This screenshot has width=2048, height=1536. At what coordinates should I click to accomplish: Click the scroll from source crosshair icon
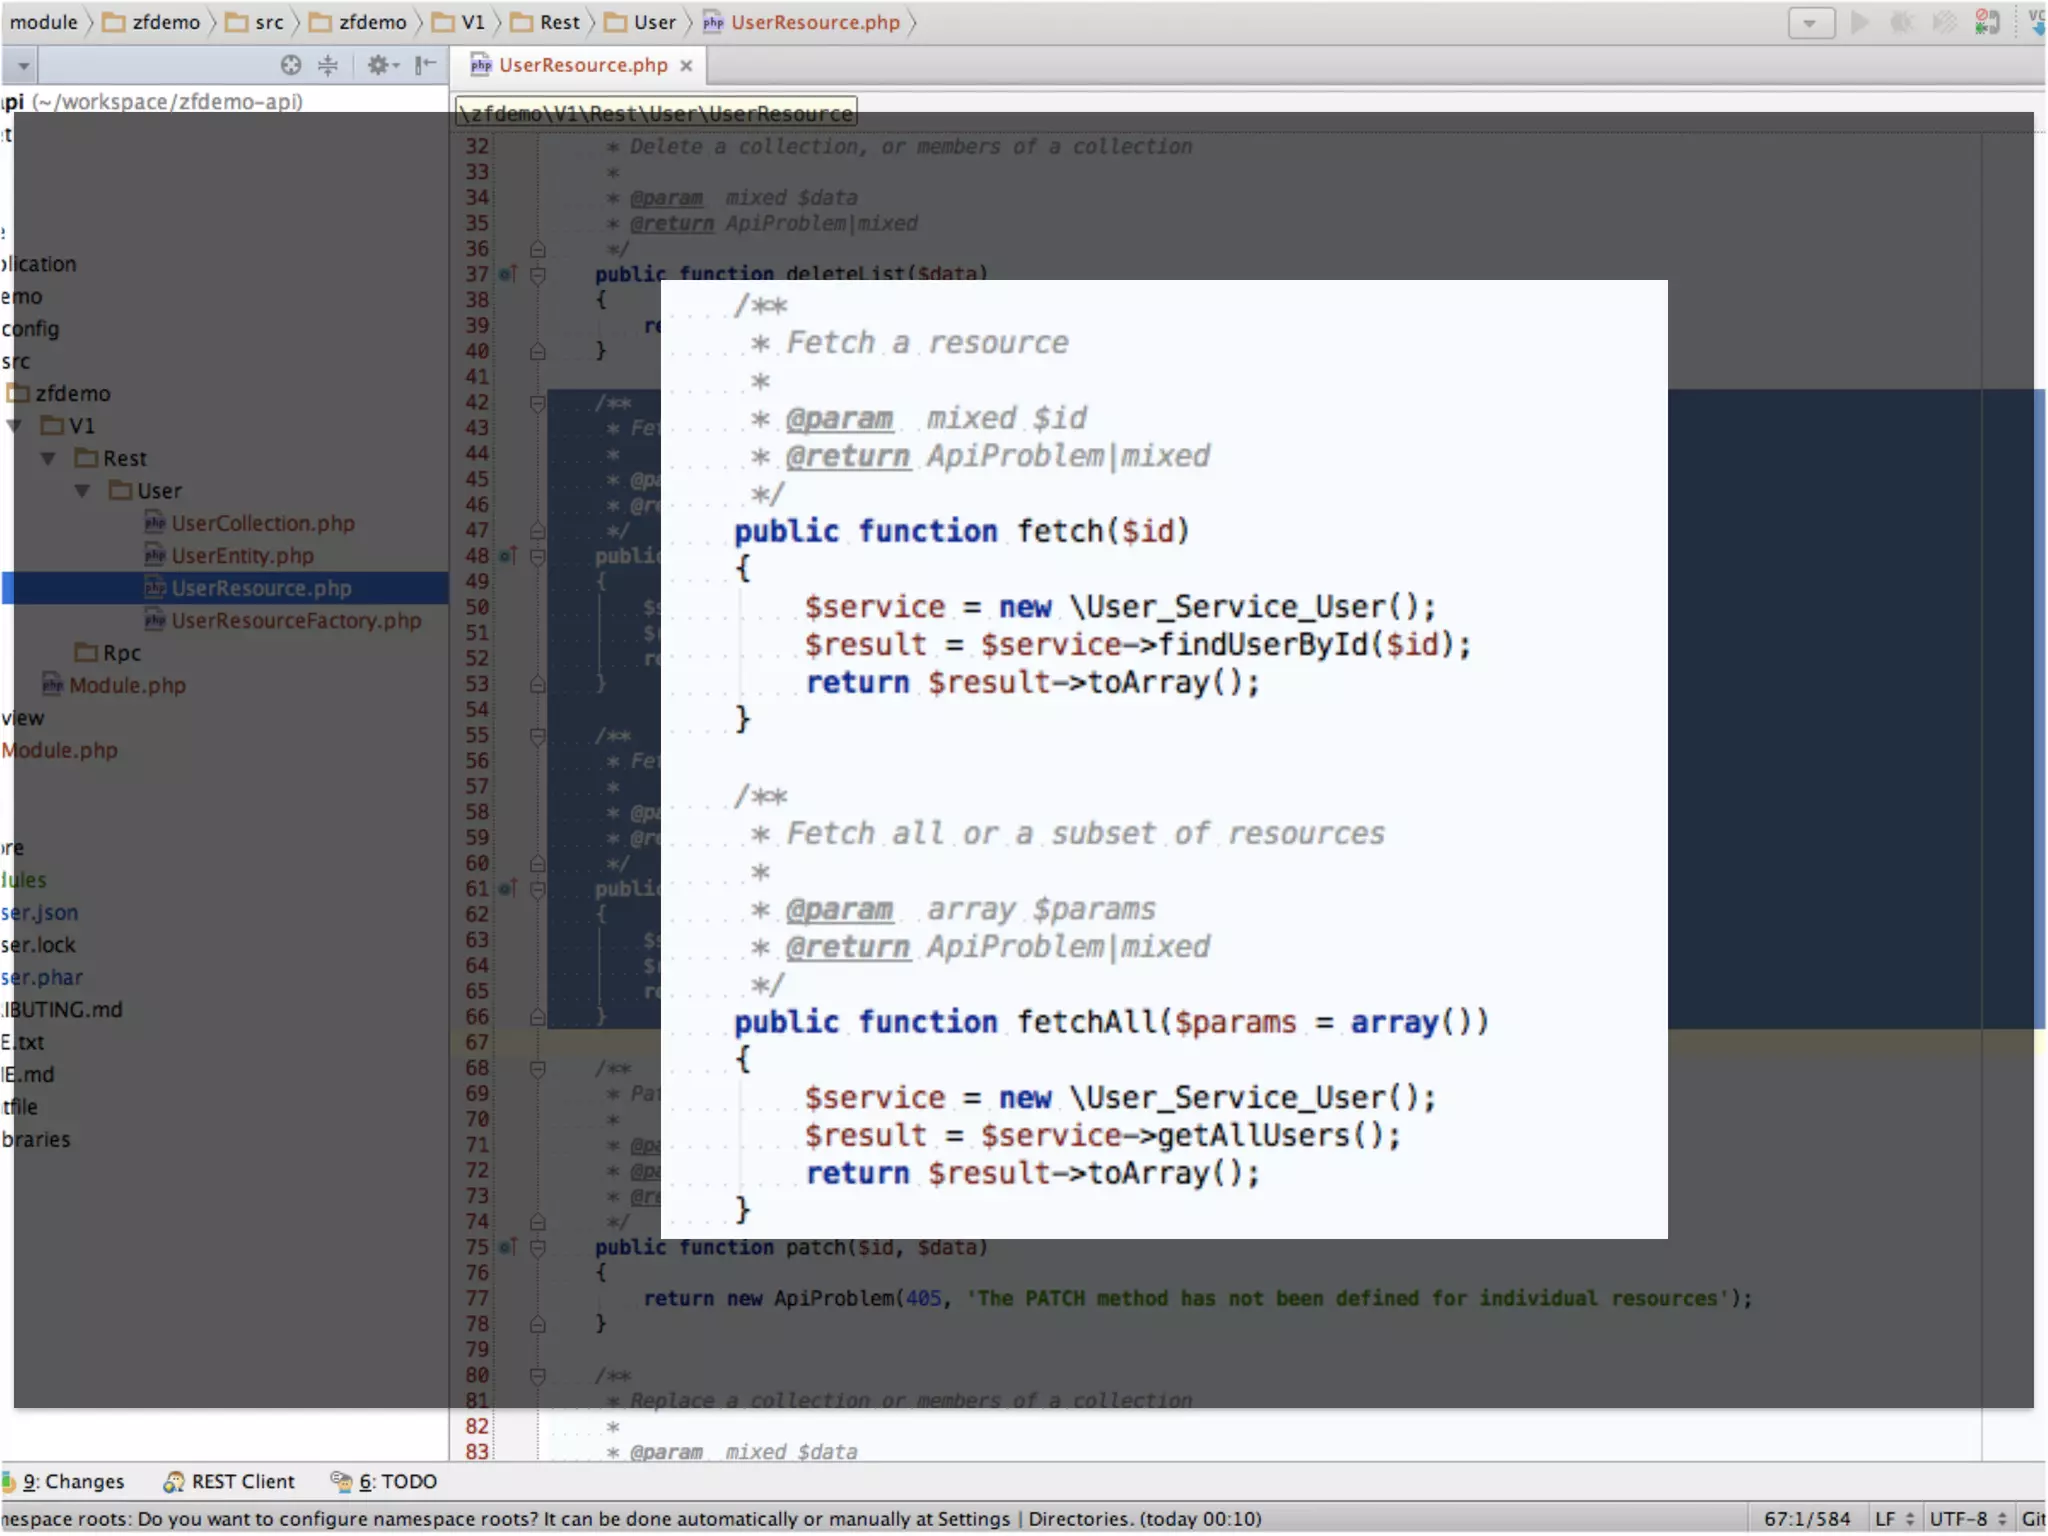(x=290, y=65)
